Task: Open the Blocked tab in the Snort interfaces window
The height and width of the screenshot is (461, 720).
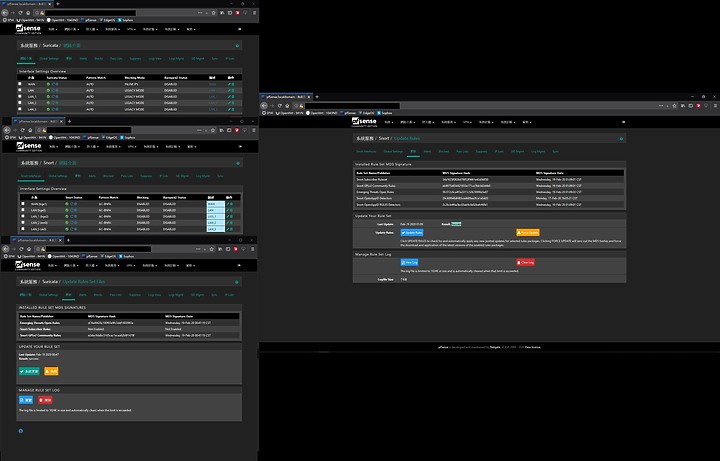Action: click(x=108, y=176)
